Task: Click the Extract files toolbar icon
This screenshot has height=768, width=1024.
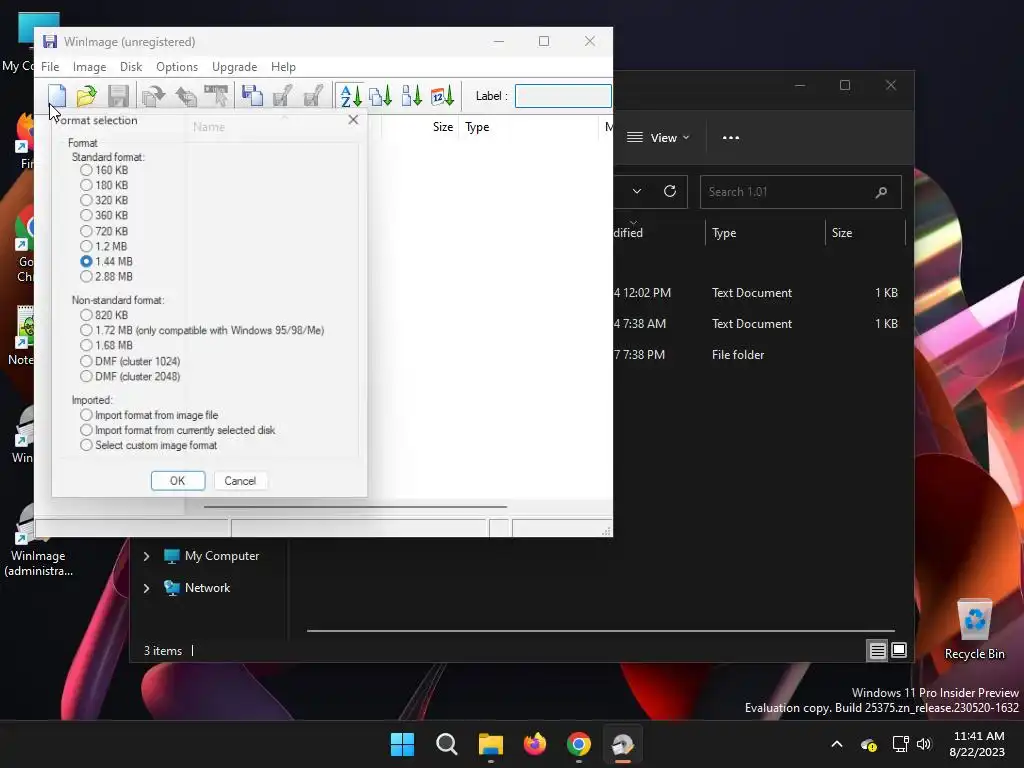Action: pos(153,96)
